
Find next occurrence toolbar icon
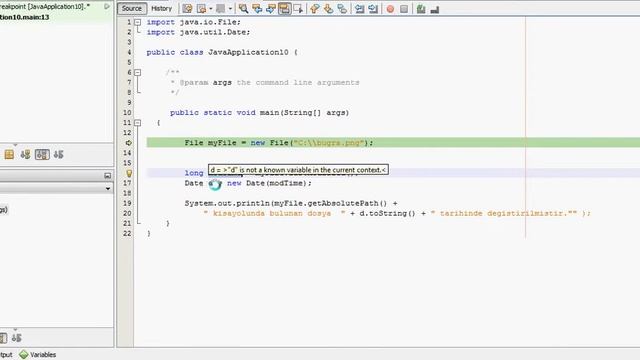271,9
